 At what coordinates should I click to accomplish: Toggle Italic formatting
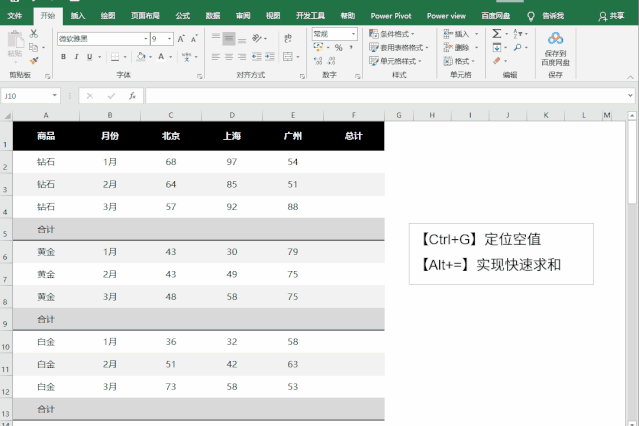point(76,57)
